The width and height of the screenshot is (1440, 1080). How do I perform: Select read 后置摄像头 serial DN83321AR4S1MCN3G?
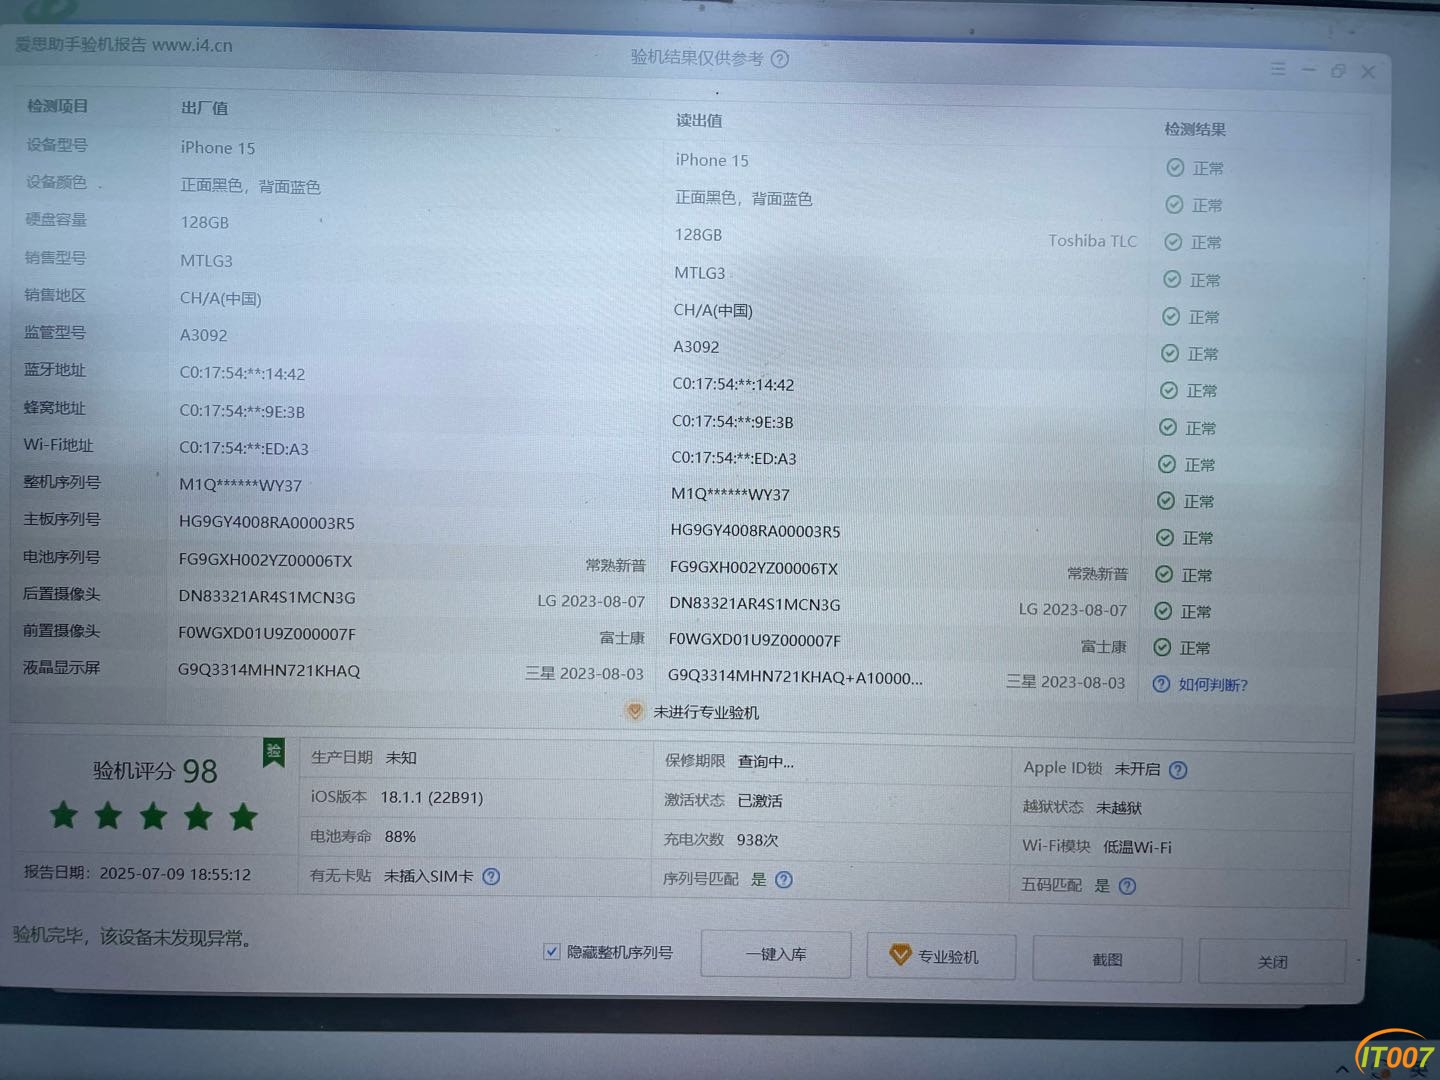(x=755, y=604)
